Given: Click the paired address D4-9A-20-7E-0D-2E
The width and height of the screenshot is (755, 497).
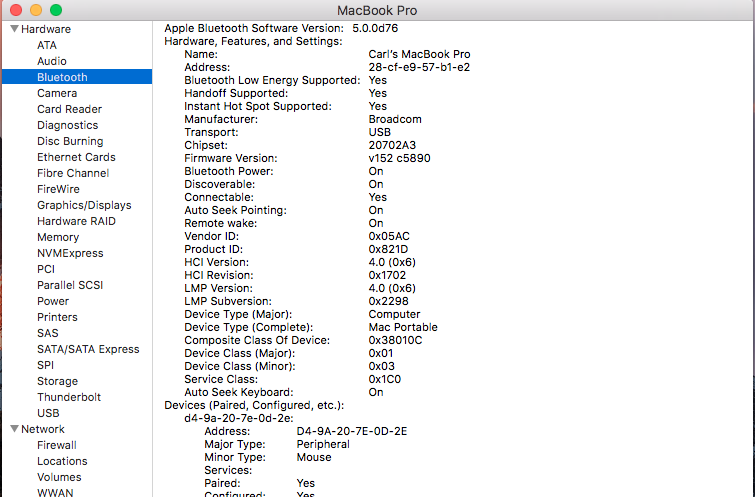Looking at the screenshot, I should [x=352, y=431].
